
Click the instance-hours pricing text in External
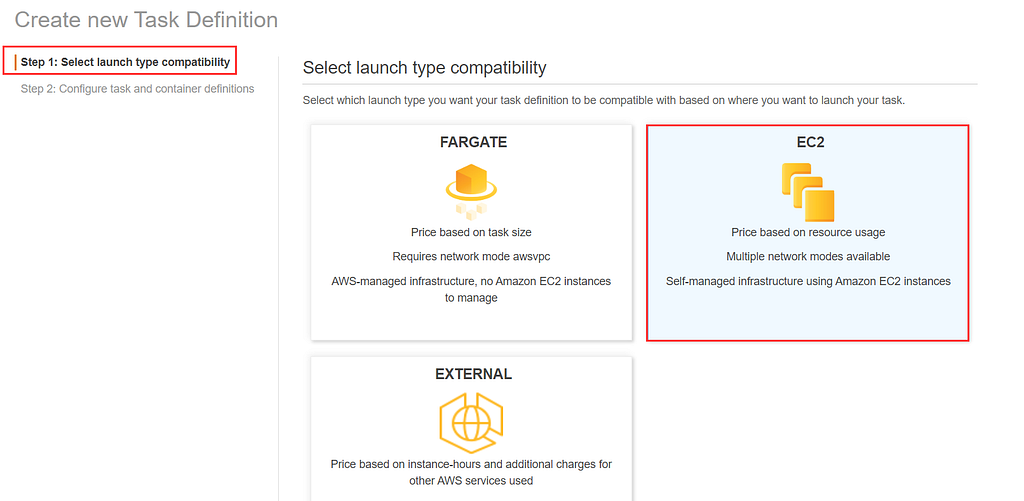point(471,472)
